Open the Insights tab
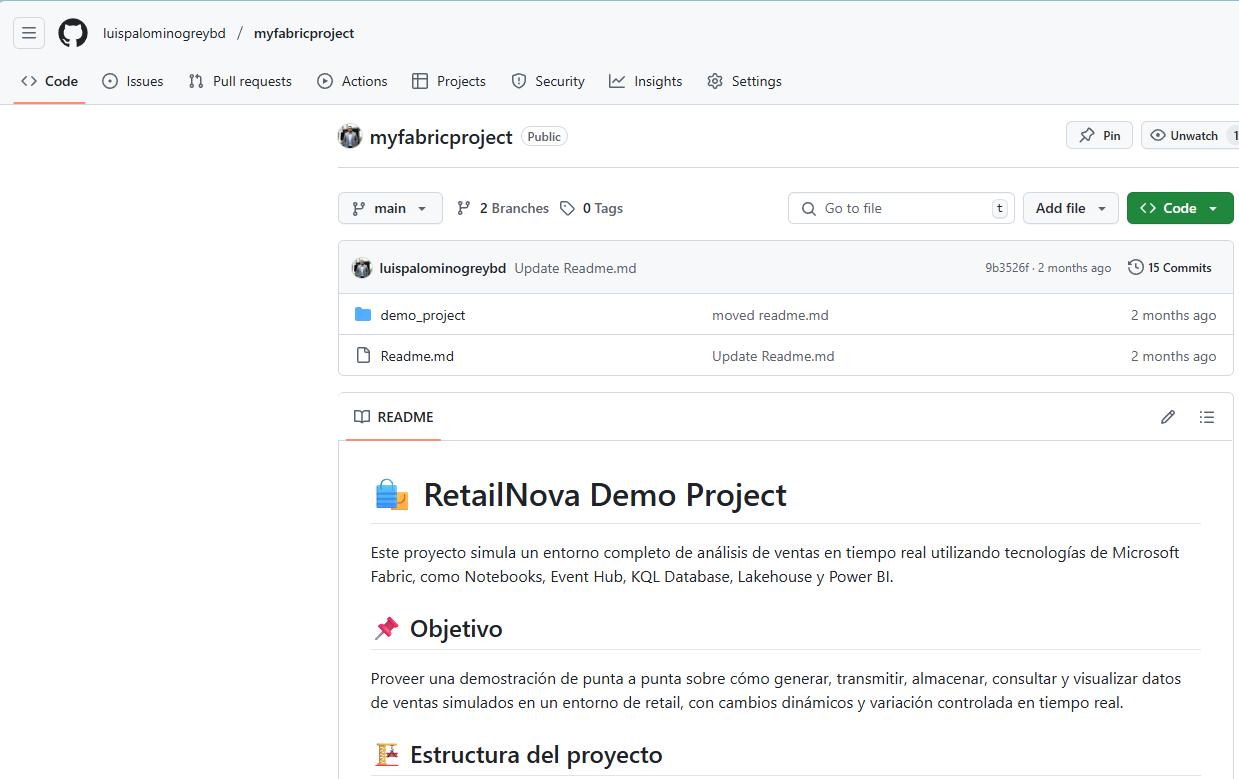This screenshot has height=779, width=1239. [x=646, y=81]
